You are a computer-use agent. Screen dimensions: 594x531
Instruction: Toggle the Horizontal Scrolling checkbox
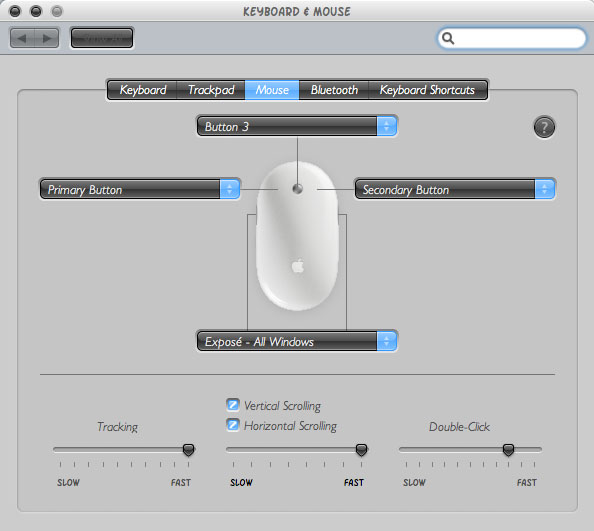(x=233, y=425)
